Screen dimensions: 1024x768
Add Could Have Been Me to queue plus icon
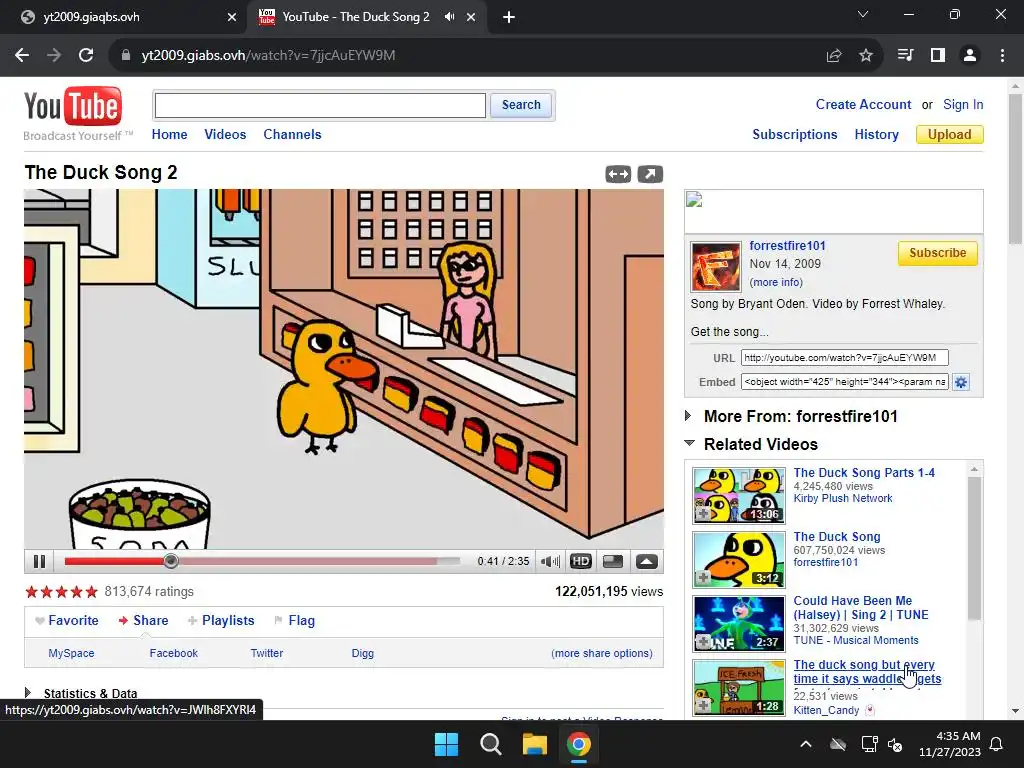[x=703, y=642]
